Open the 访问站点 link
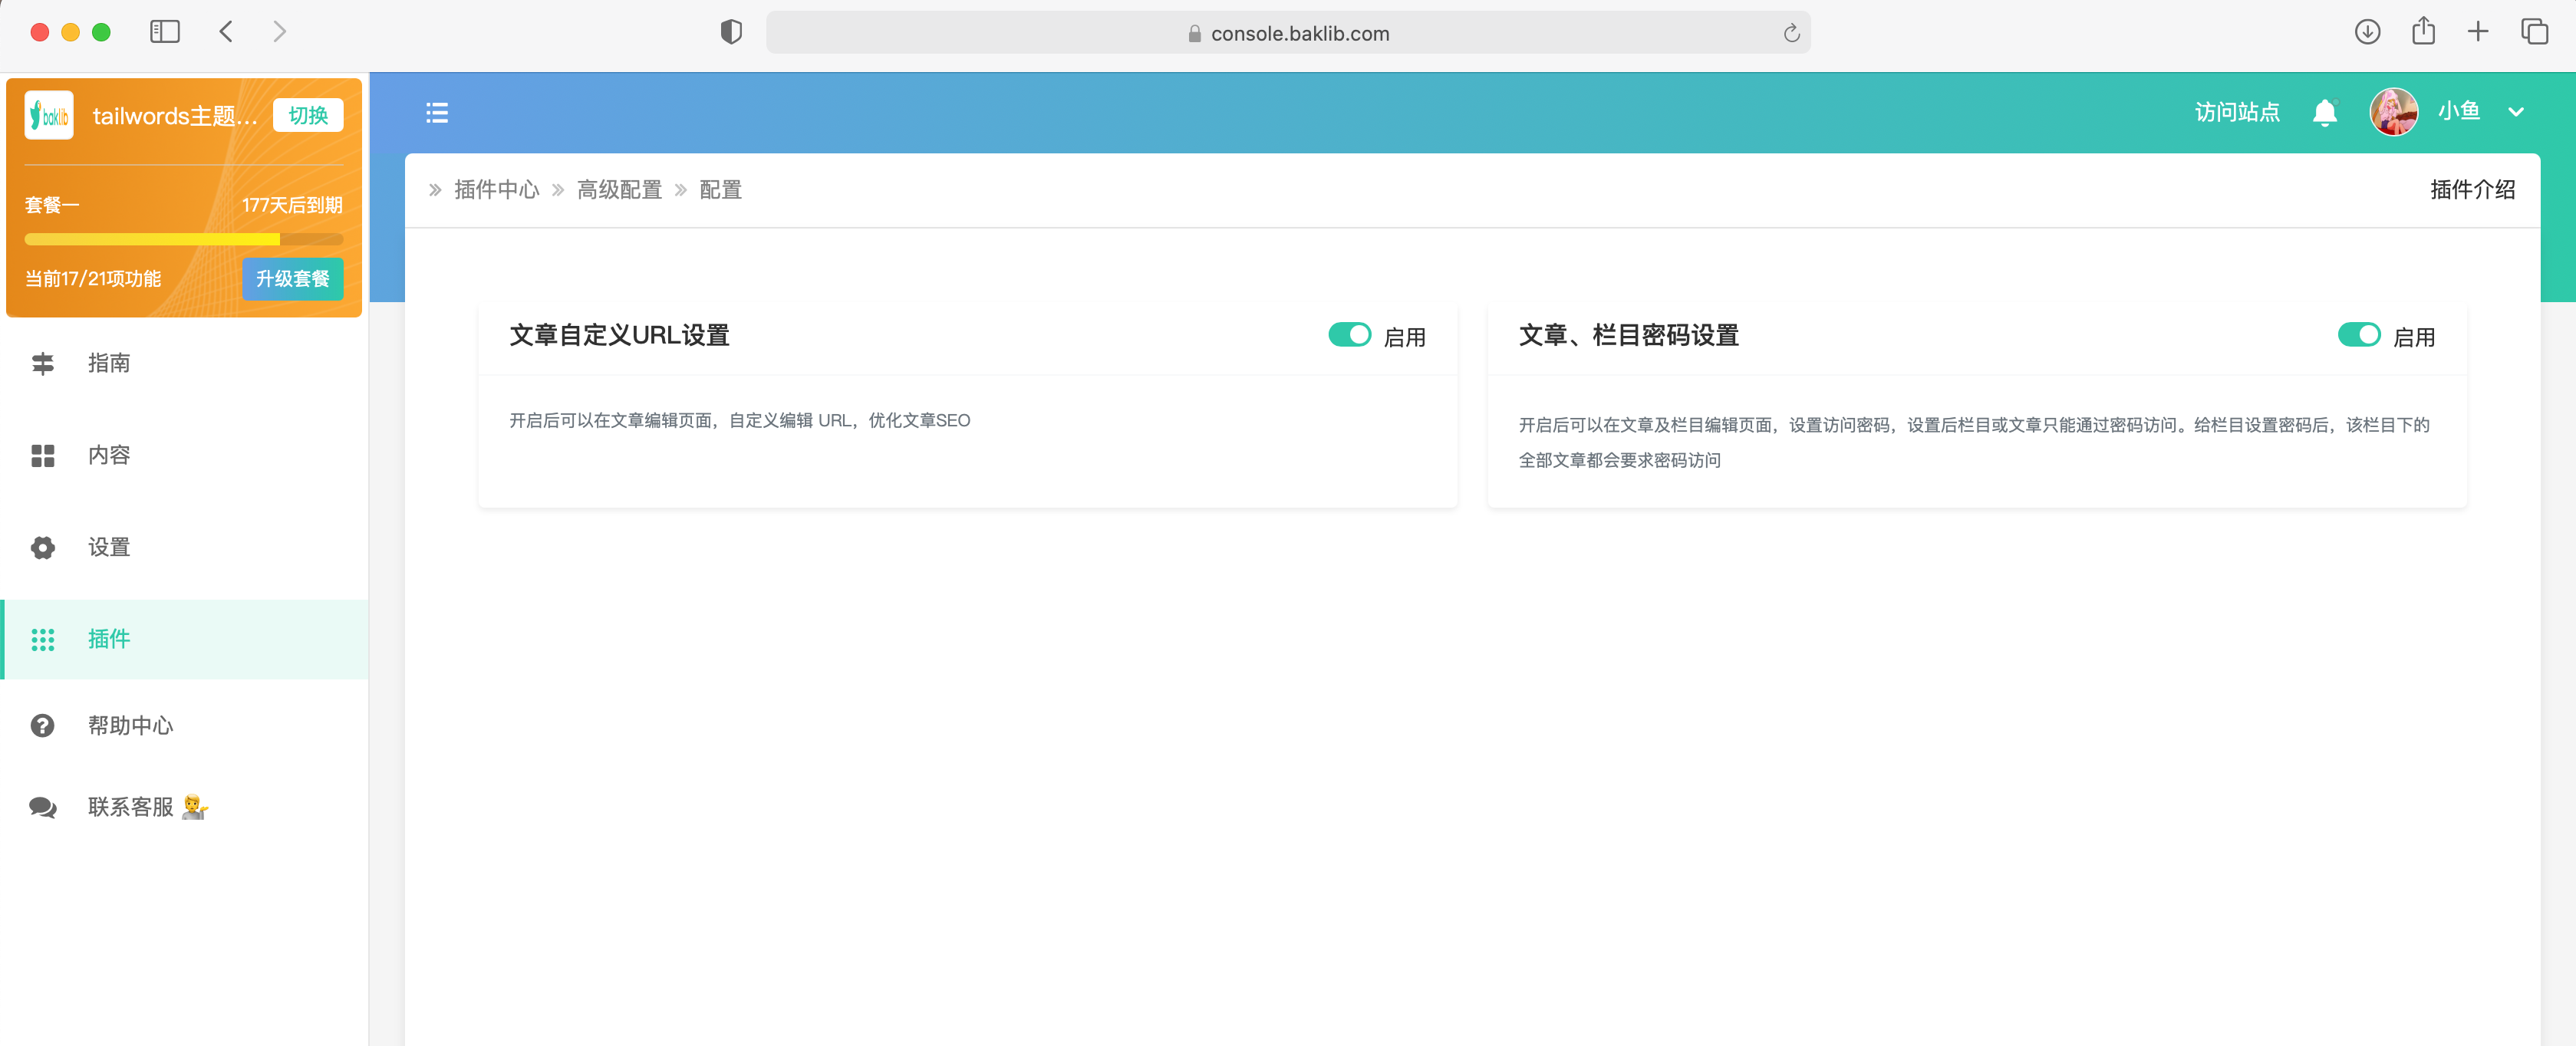Screen dimensions: 2576x1046 tap(2237, 113)
